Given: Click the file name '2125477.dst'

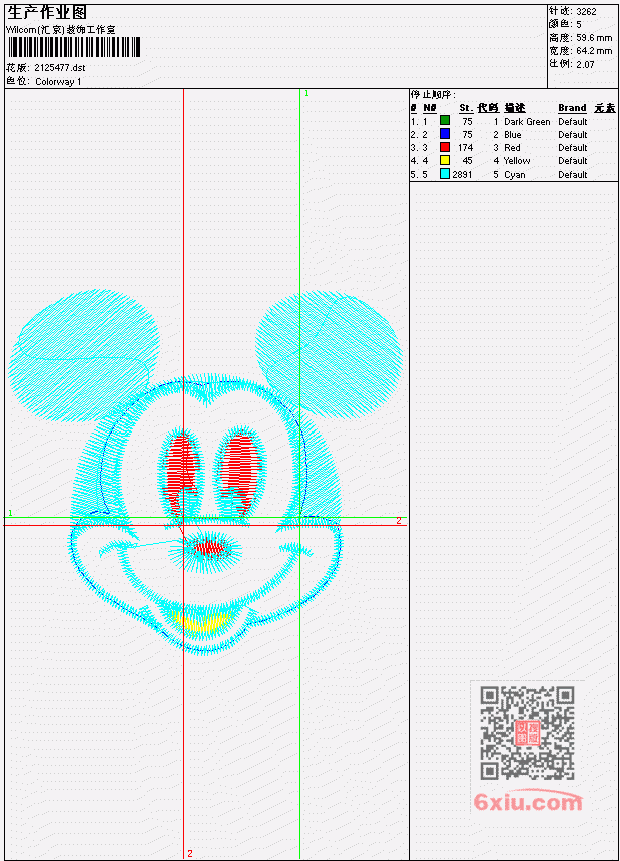Looking at the screenshot, I should point(60,68).
